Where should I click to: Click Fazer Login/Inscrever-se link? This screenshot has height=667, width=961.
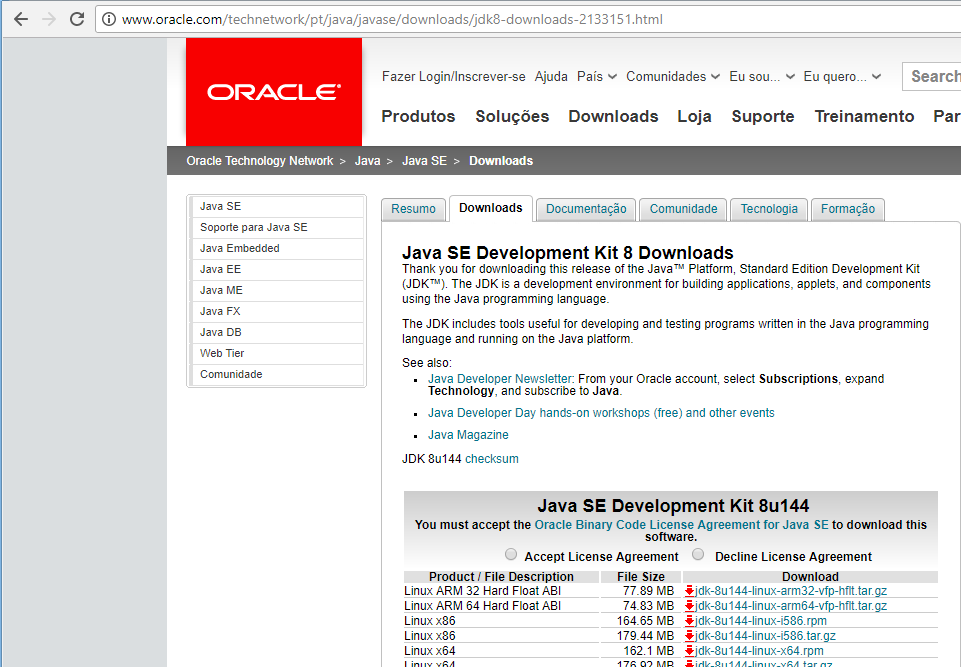click(x=454, y=77)
